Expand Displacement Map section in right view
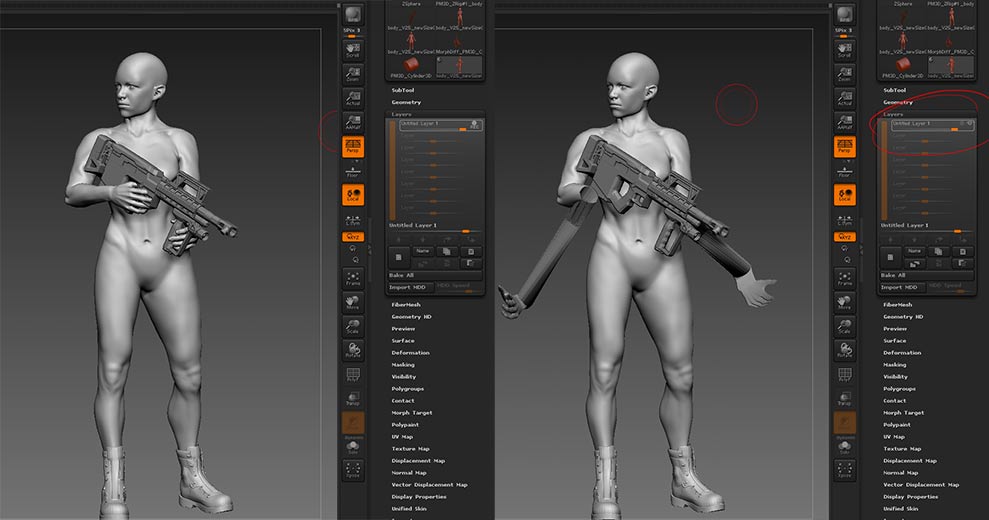989x520 pixels. (x=910, y=461)
